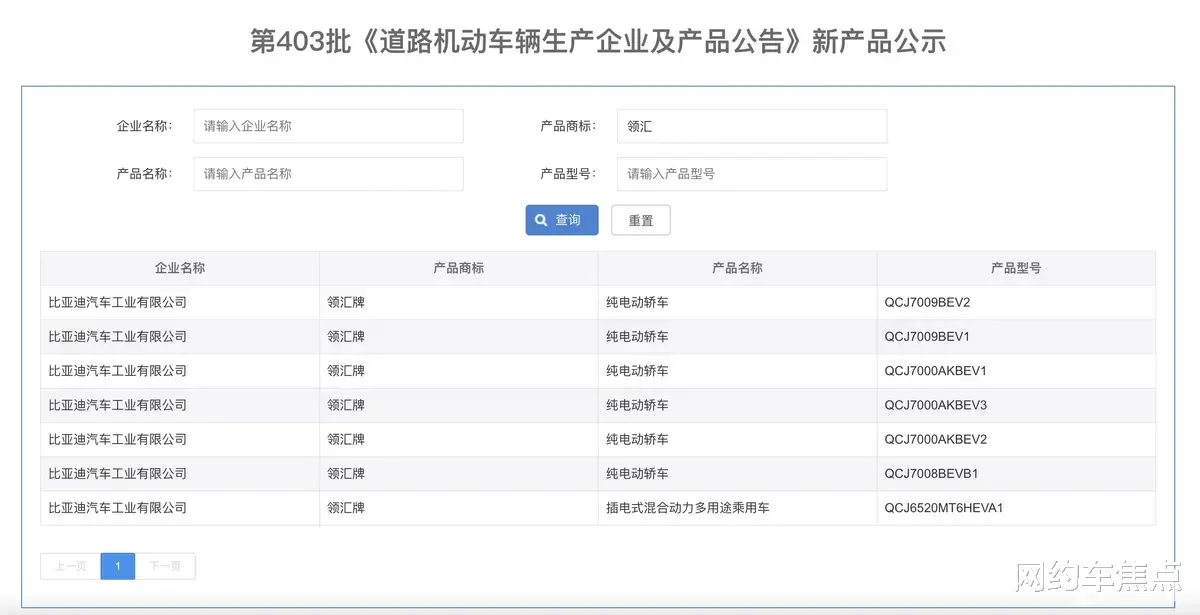The image size is (1200, 615).
Task: Select model QCJ7000AKBEV3 cell
Action: 1016,405
